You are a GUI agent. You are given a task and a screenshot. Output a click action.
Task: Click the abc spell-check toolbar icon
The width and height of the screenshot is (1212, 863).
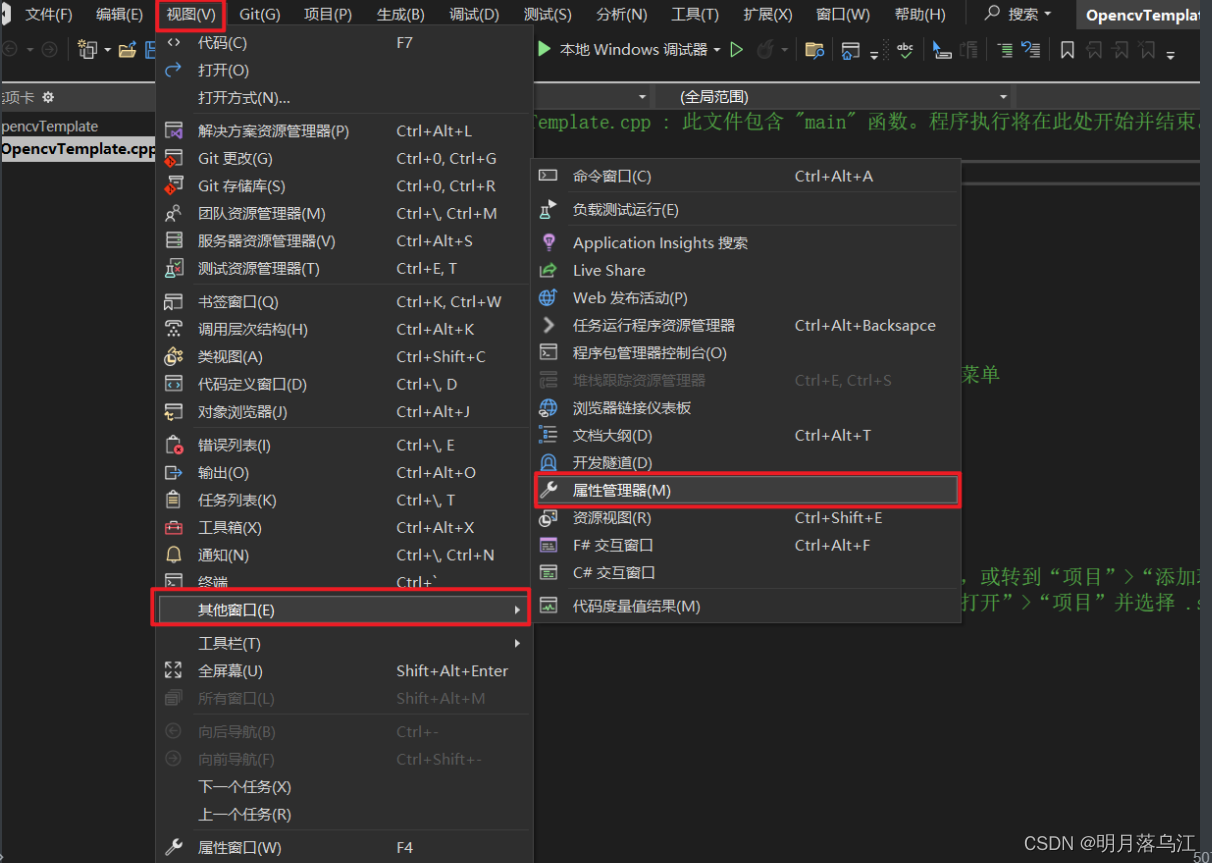pos(903,49)
